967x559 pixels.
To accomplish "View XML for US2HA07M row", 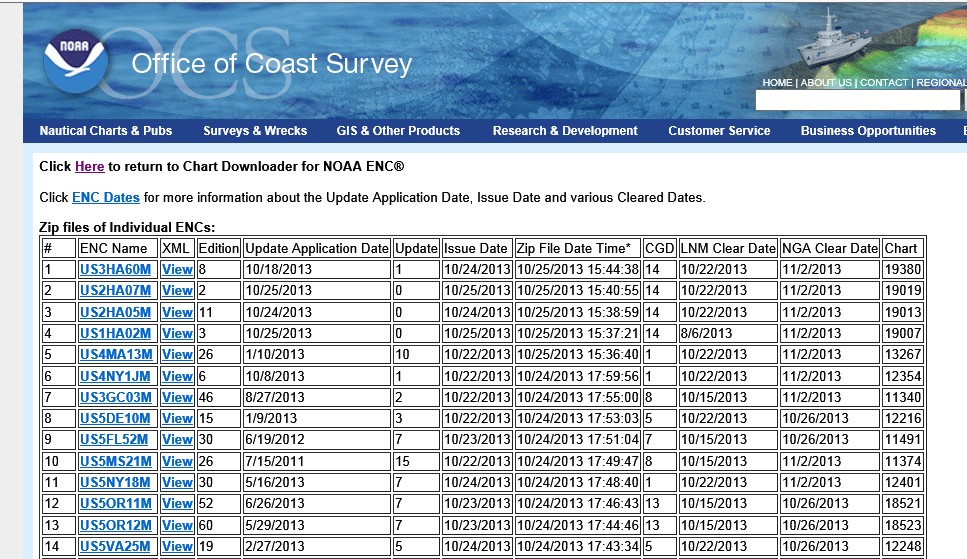I will pos(177,291).
